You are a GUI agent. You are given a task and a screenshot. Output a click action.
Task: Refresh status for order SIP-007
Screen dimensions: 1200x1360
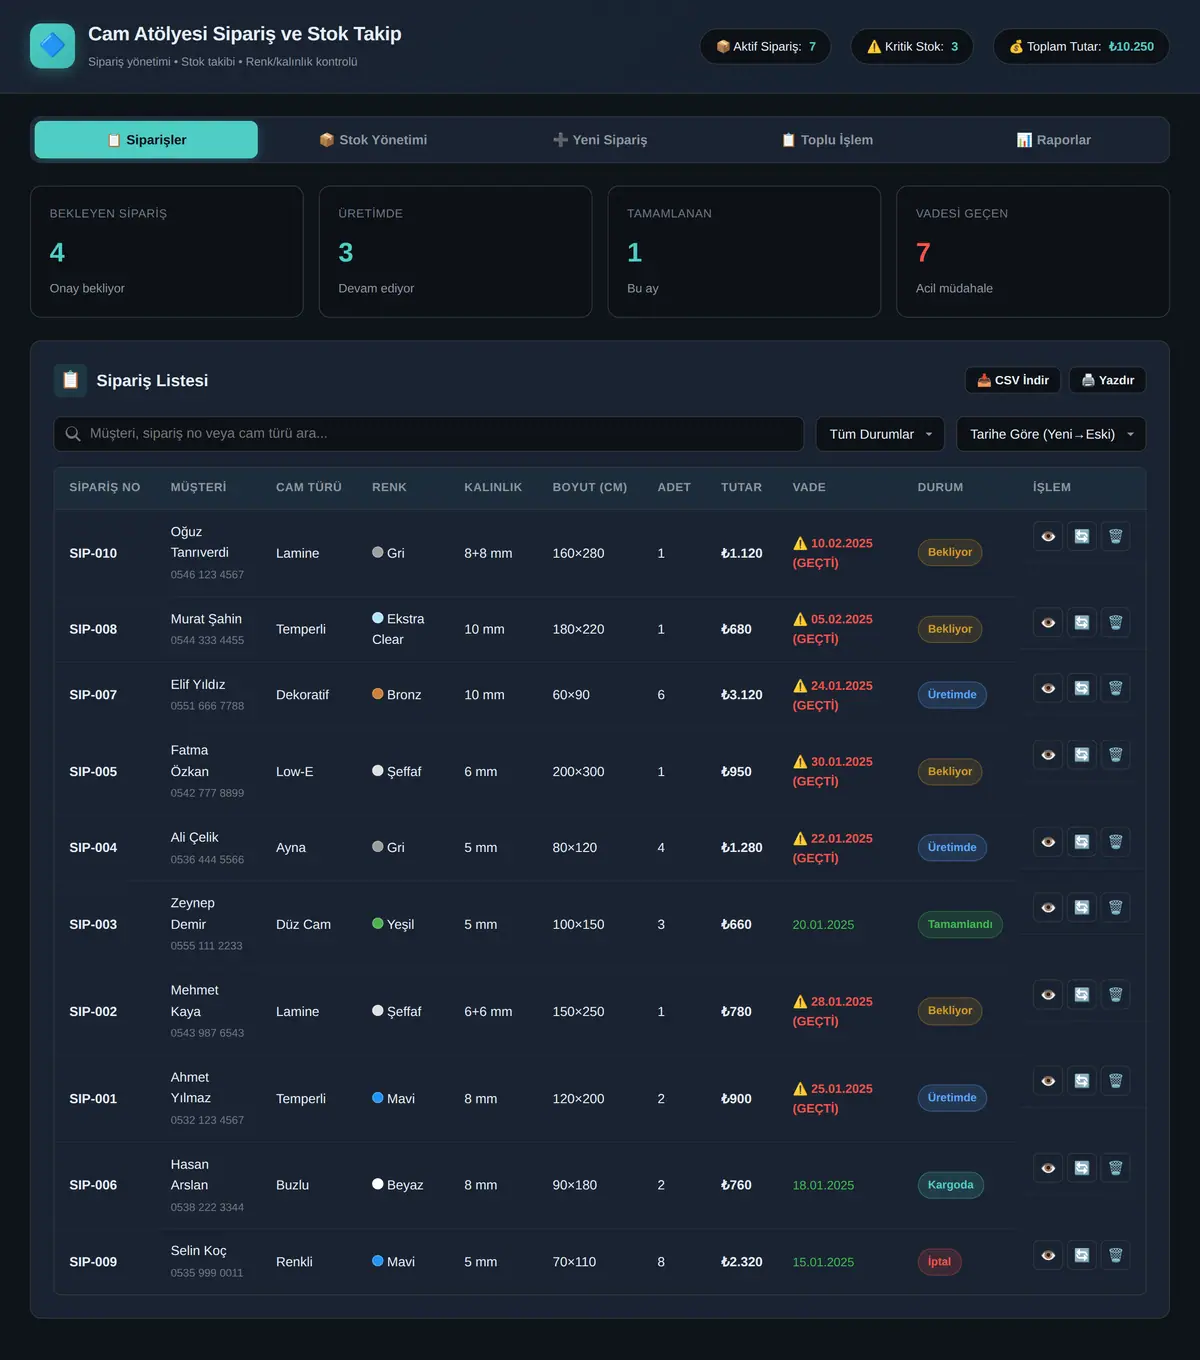1082,688
